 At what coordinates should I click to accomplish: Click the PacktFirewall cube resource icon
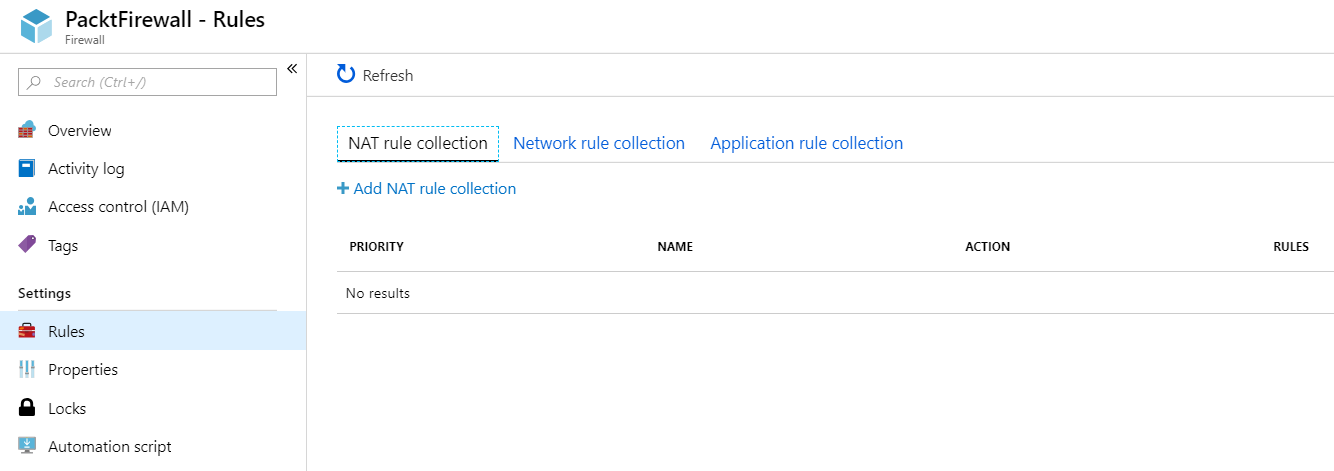36,27
